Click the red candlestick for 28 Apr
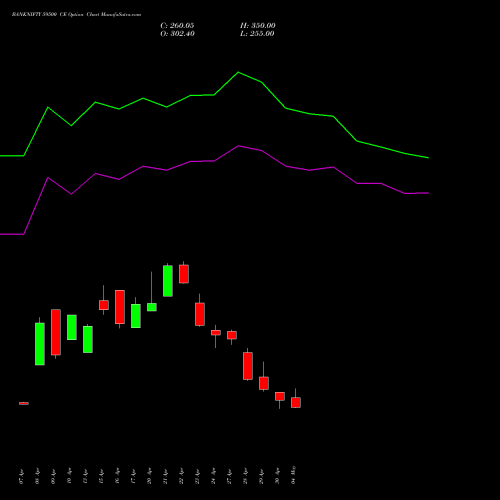 pos(248,366)
